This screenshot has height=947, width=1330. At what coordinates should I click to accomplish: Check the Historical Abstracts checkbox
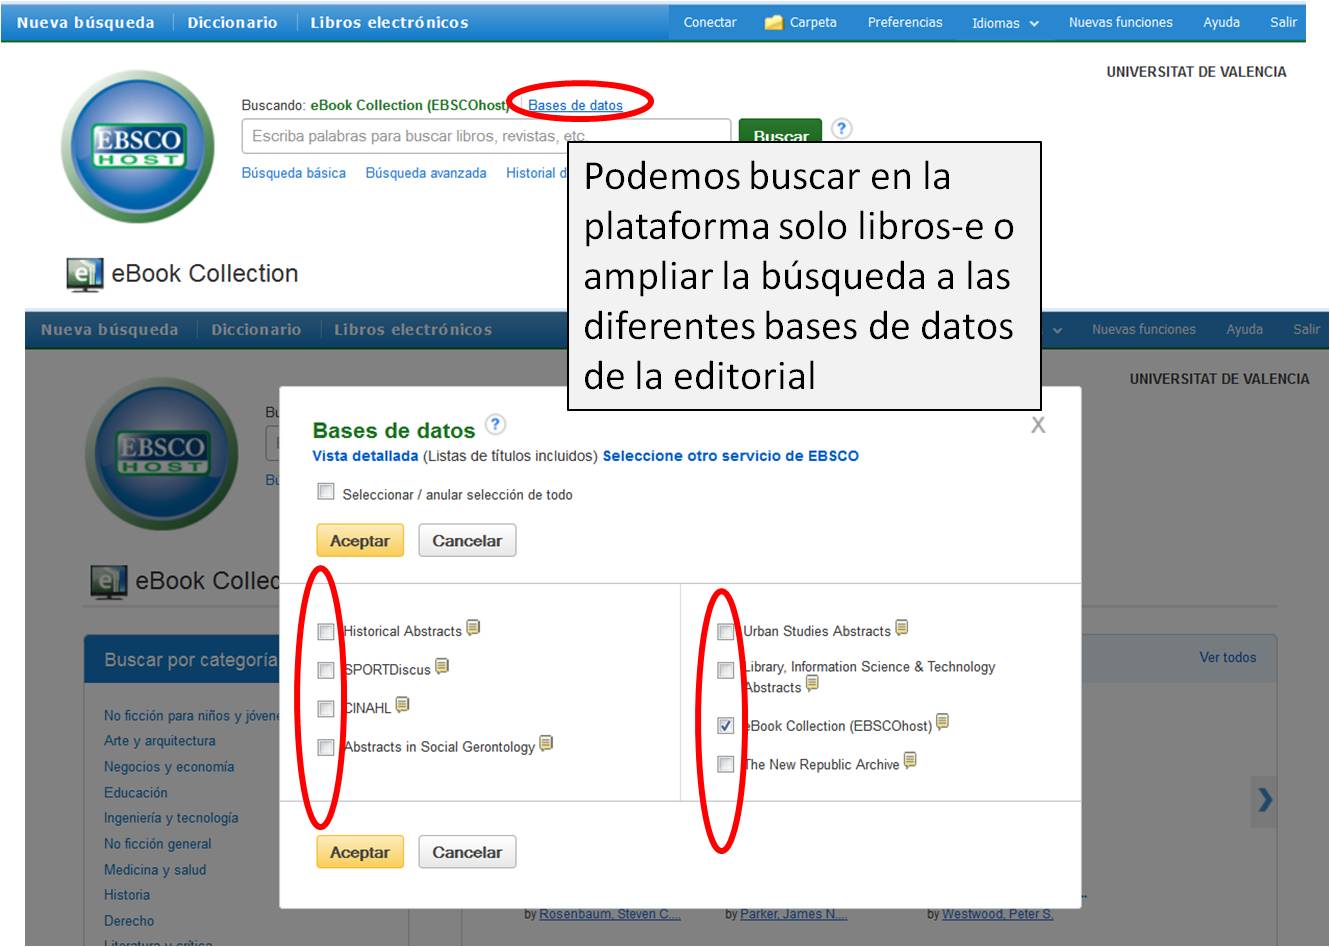(x=326, y=631)
